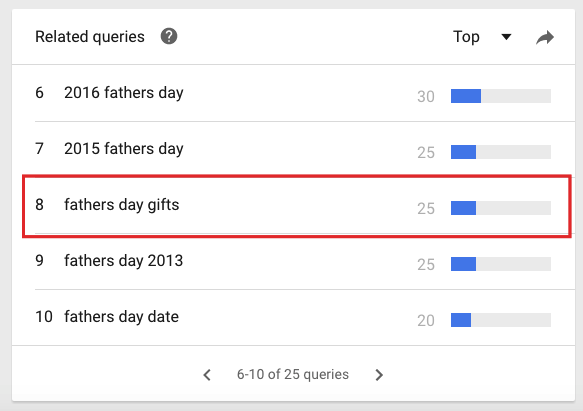
Task: Click the bar for 2016 fathers day
Action: (500, 96)
